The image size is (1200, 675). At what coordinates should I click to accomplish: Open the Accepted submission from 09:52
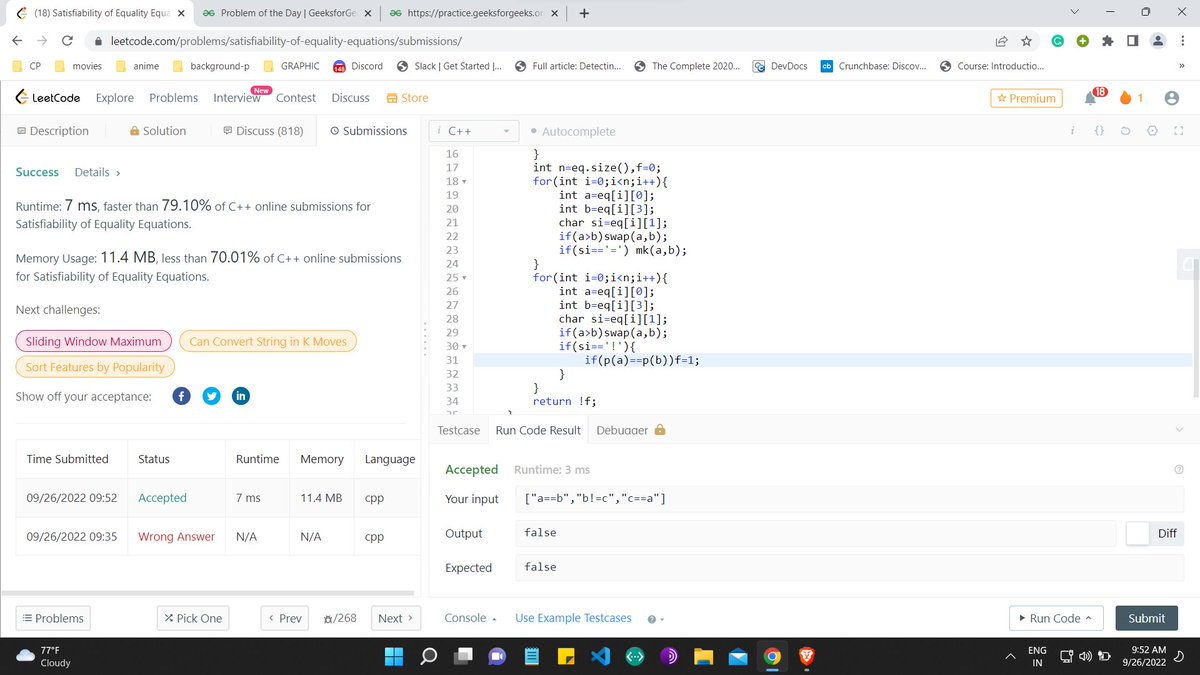click(162, 498)
